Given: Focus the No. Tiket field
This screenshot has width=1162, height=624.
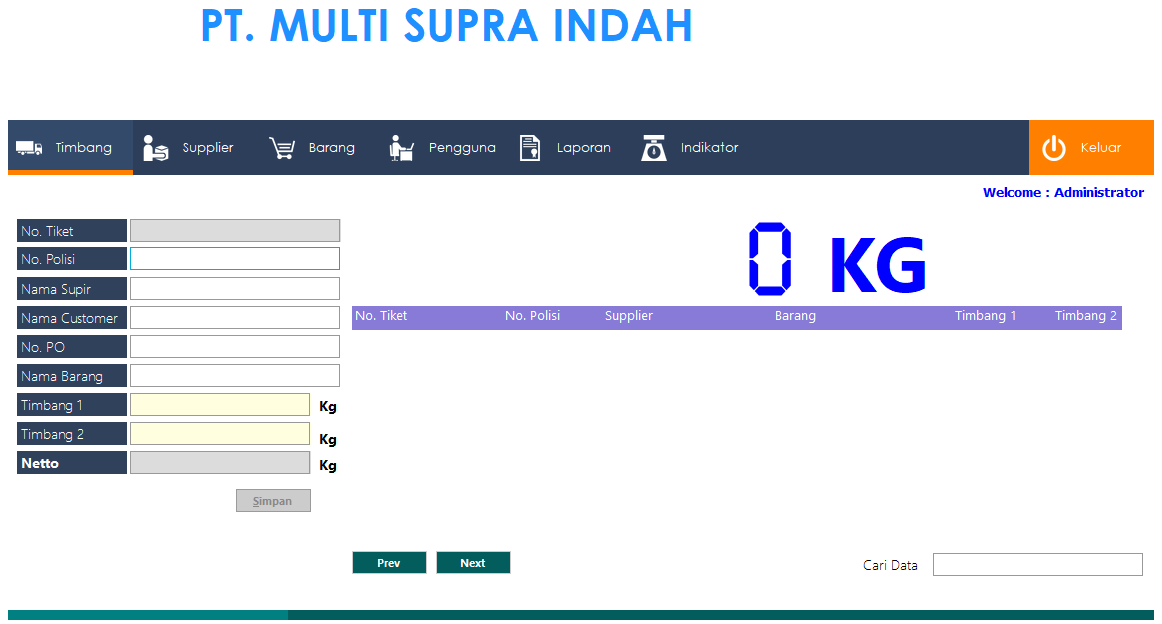Looking at the screenshot, I should click(235, 230).
